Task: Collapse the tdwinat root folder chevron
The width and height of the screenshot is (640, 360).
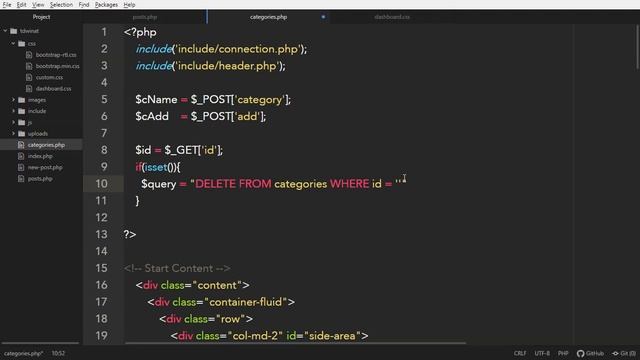Action: (5, 31)
